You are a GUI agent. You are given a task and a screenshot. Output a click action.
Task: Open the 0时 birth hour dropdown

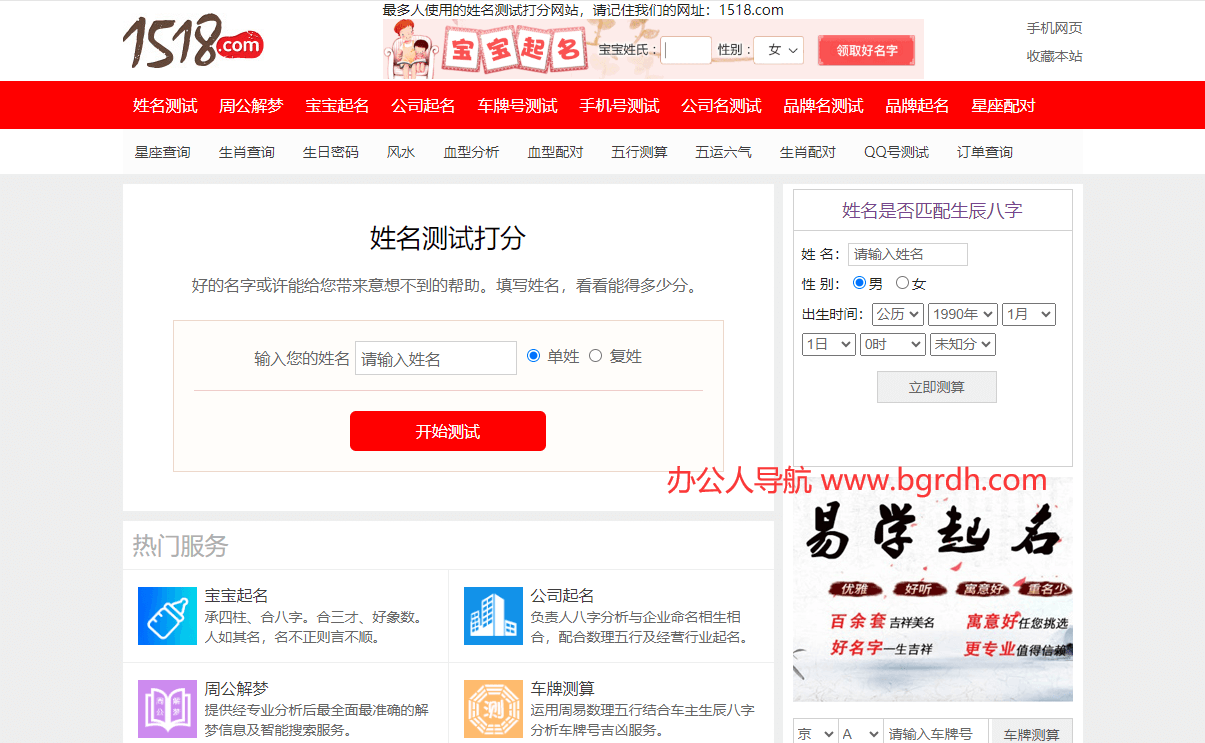point(893,344)
